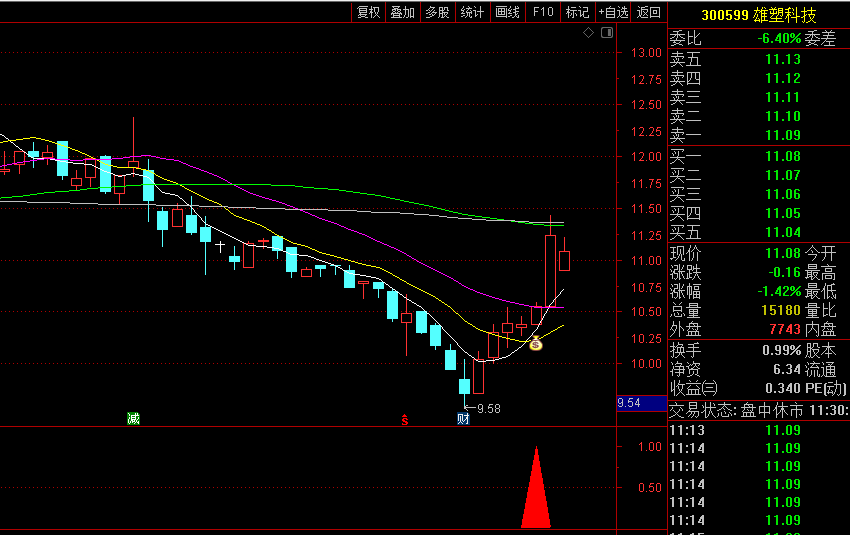Image resolution: width=850 pixels, height=535 pixels.
Task: Click the money bag signal icon on chart
Action: coord(536,343)
